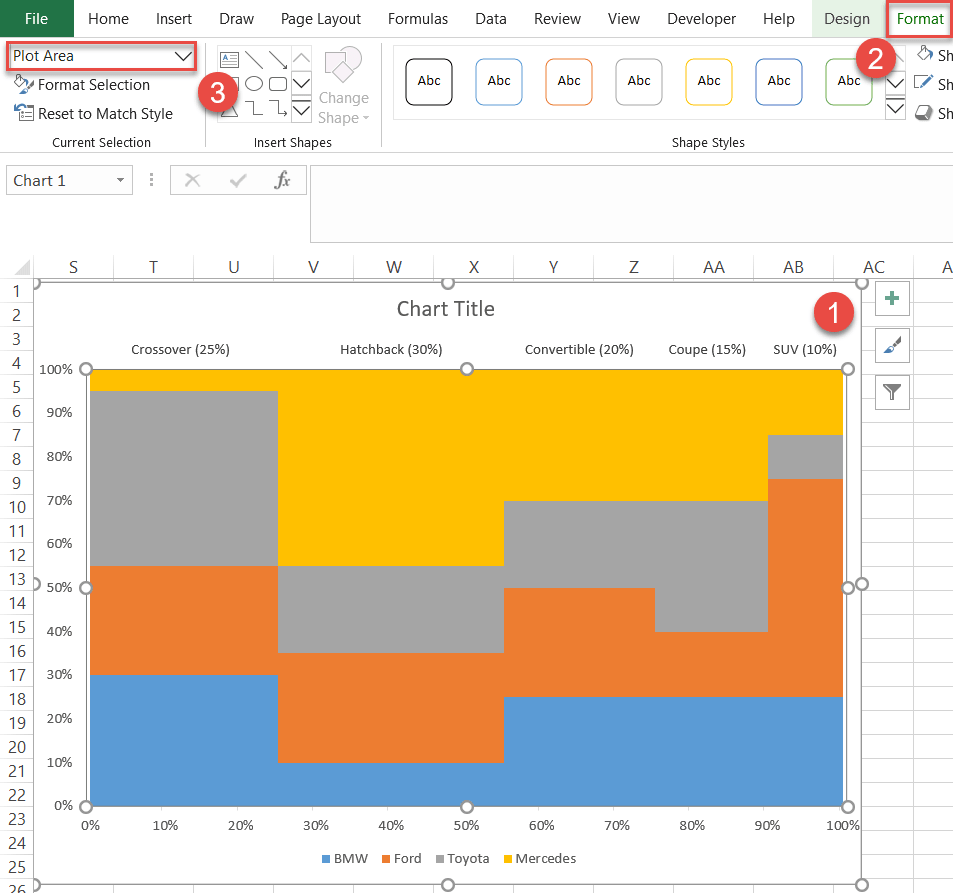Image resolution: width=953 pixels, height=893 pixels.
Task: Apply the yellow outline Abc shape style
Action: pos(709,81)
